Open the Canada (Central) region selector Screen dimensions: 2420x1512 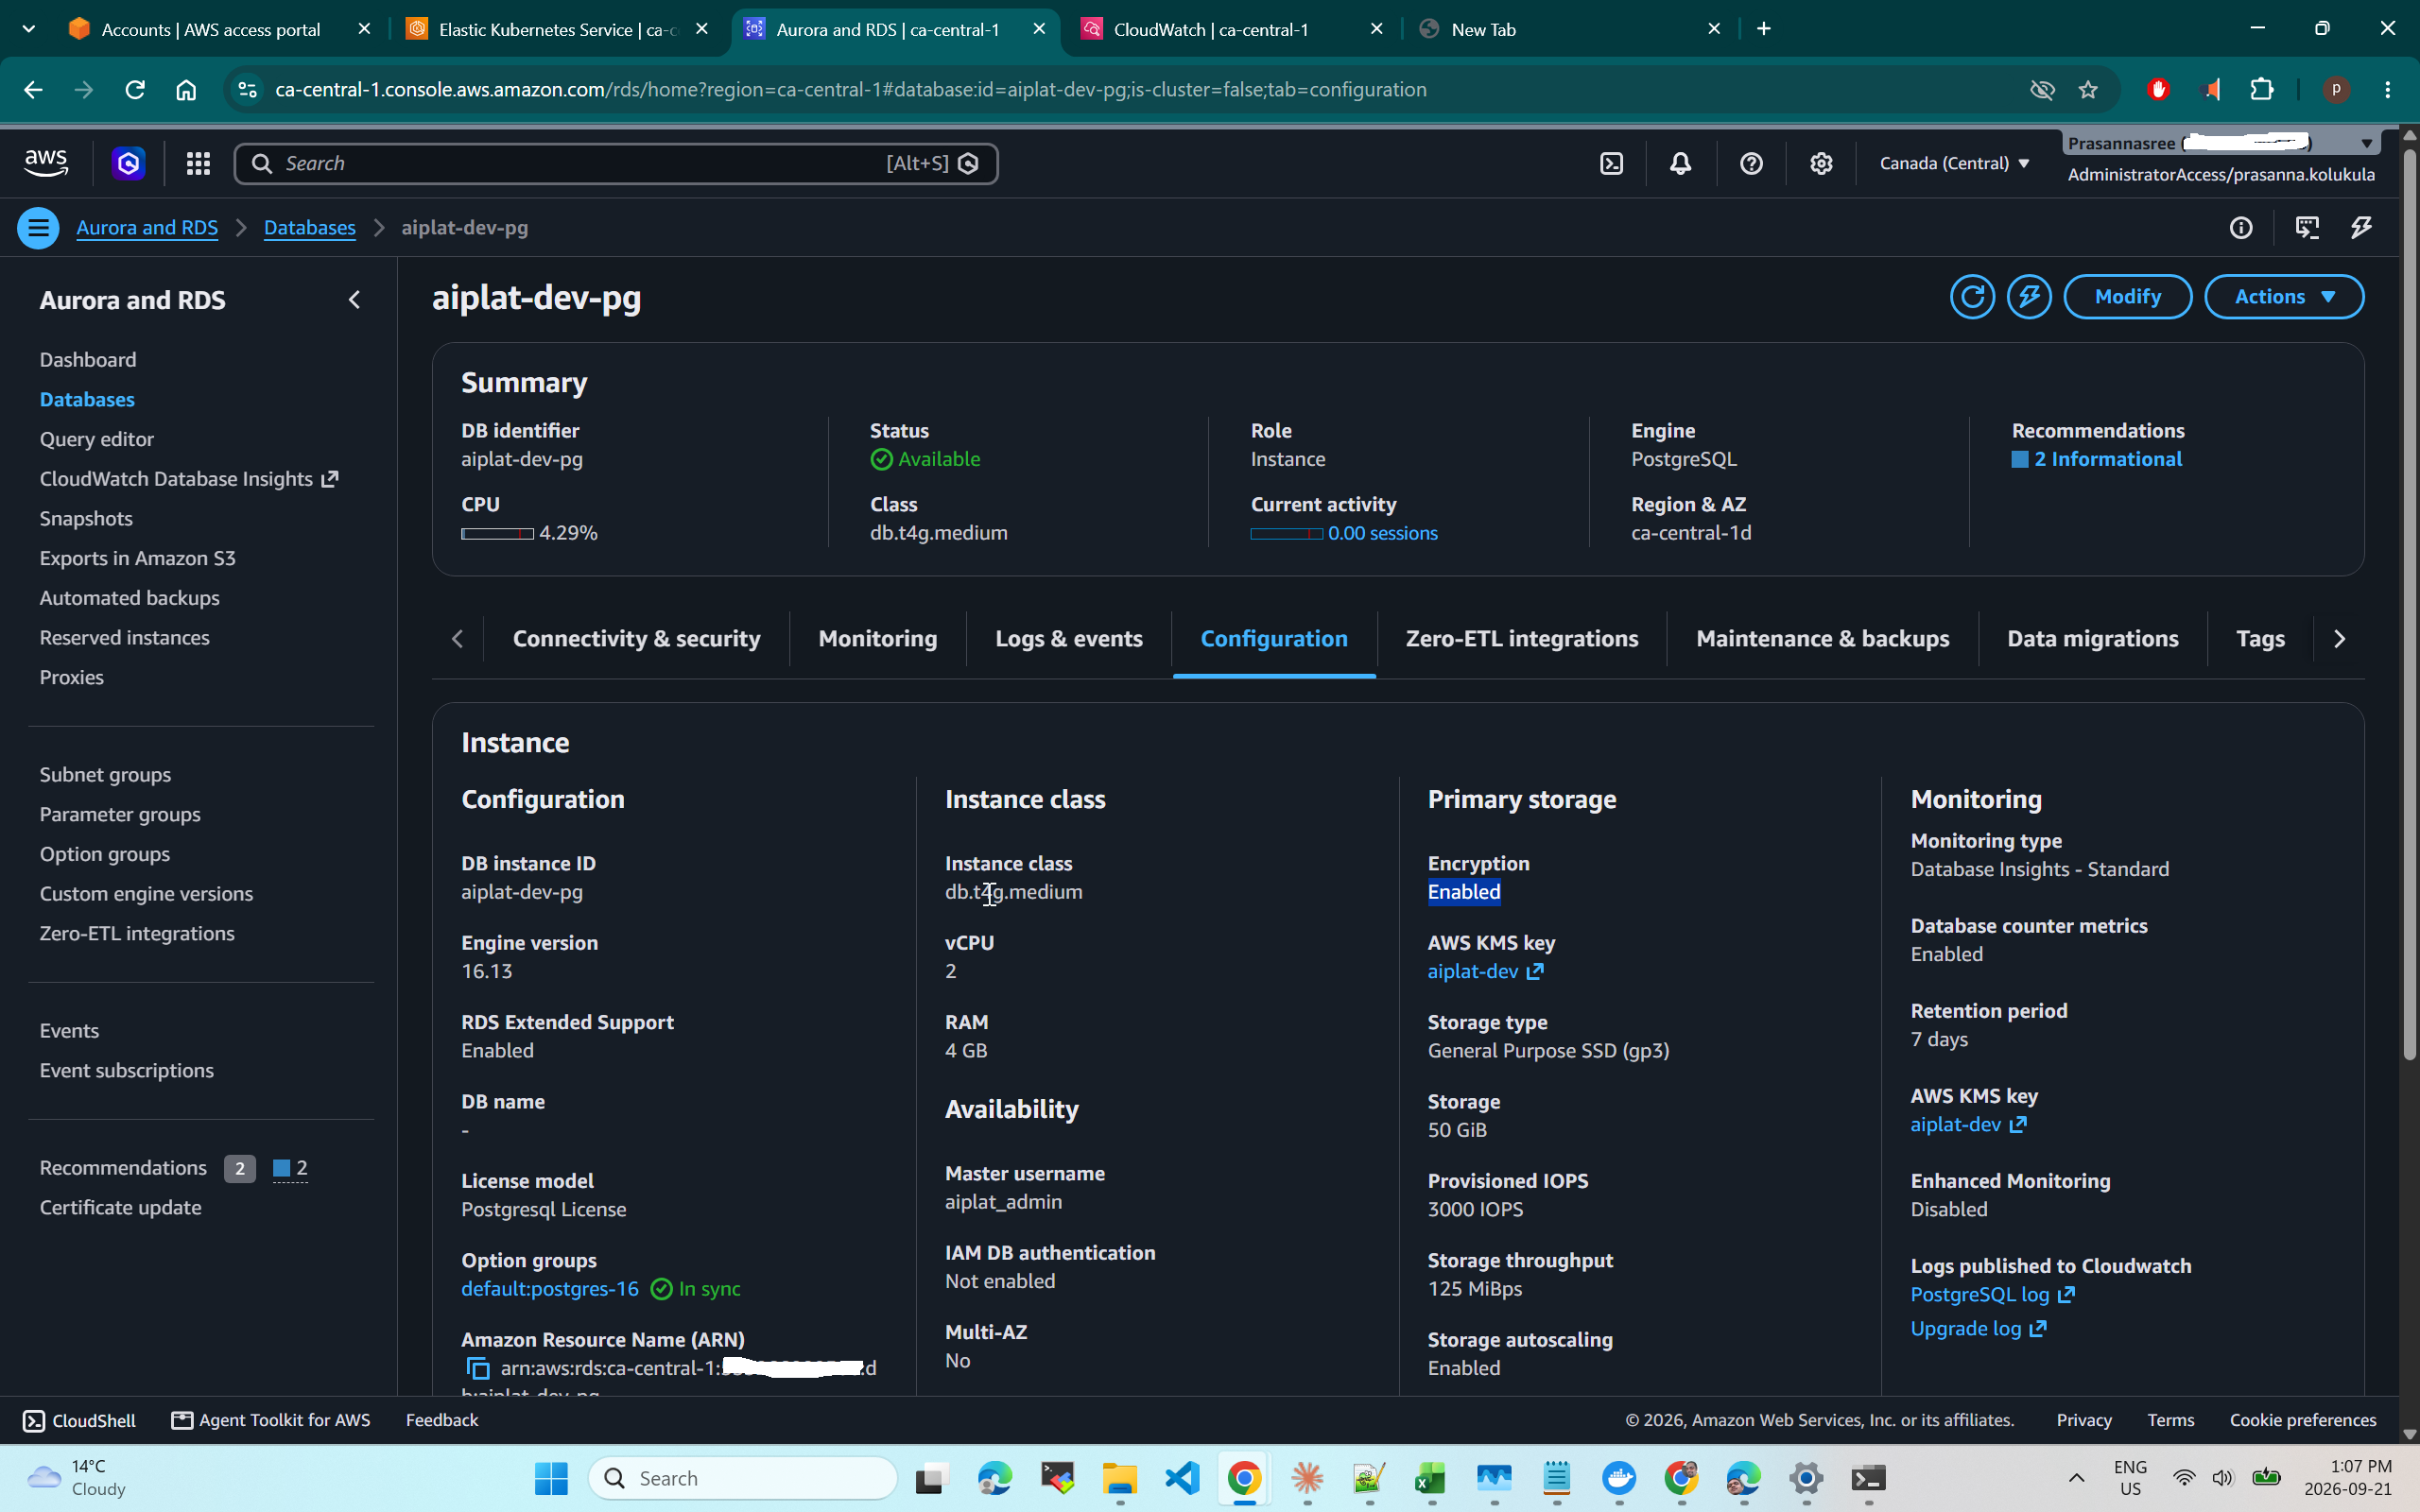(x=1954, y=163)
